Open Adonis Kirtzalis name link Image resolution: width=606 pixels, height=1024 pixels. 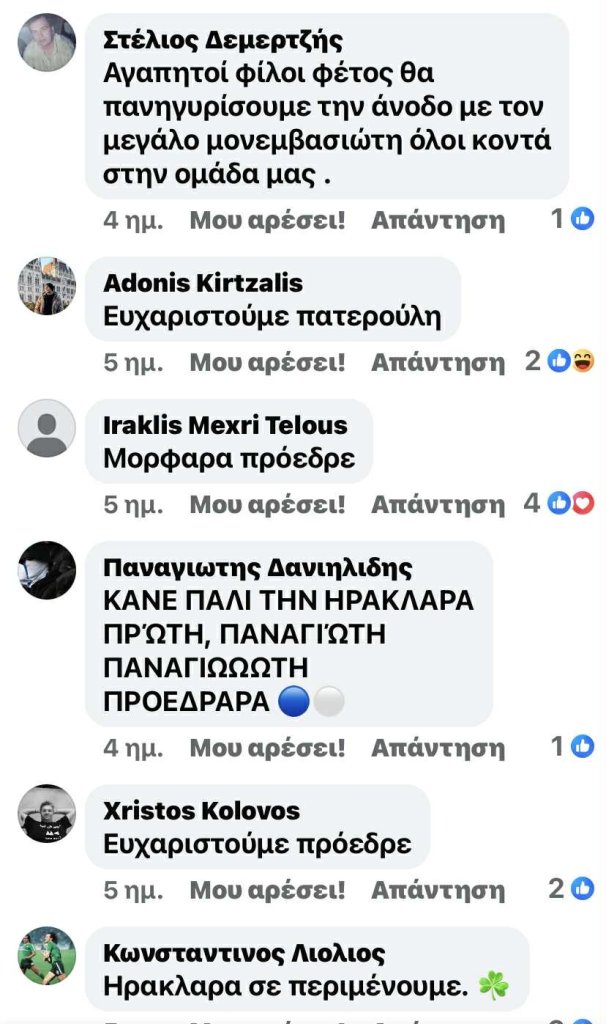(x=203, y=283)
